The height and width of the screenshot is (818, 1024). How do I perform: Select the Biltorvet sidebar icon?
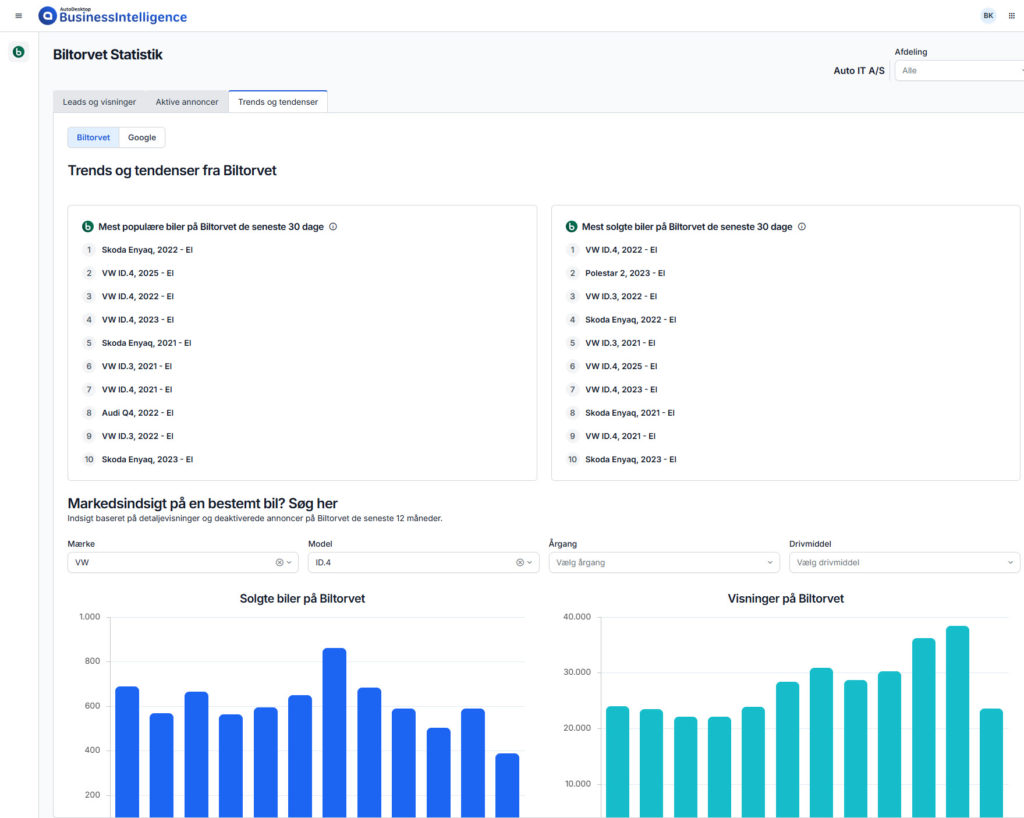[x=19, y=52]
